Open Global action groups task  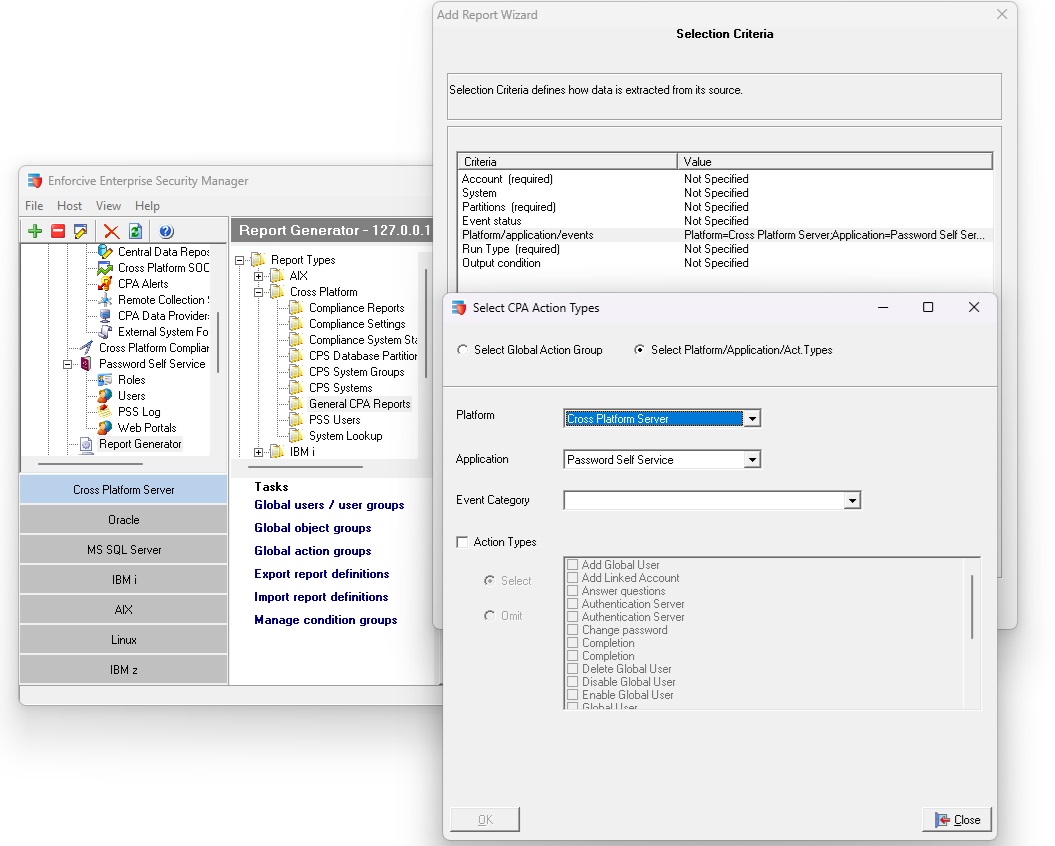click(313, 551)
